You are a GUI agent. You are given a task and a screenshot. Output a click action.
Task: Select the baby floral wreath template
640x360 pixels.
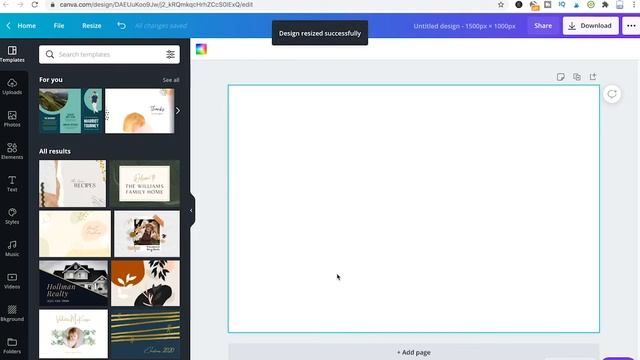[x=73, y=334]
